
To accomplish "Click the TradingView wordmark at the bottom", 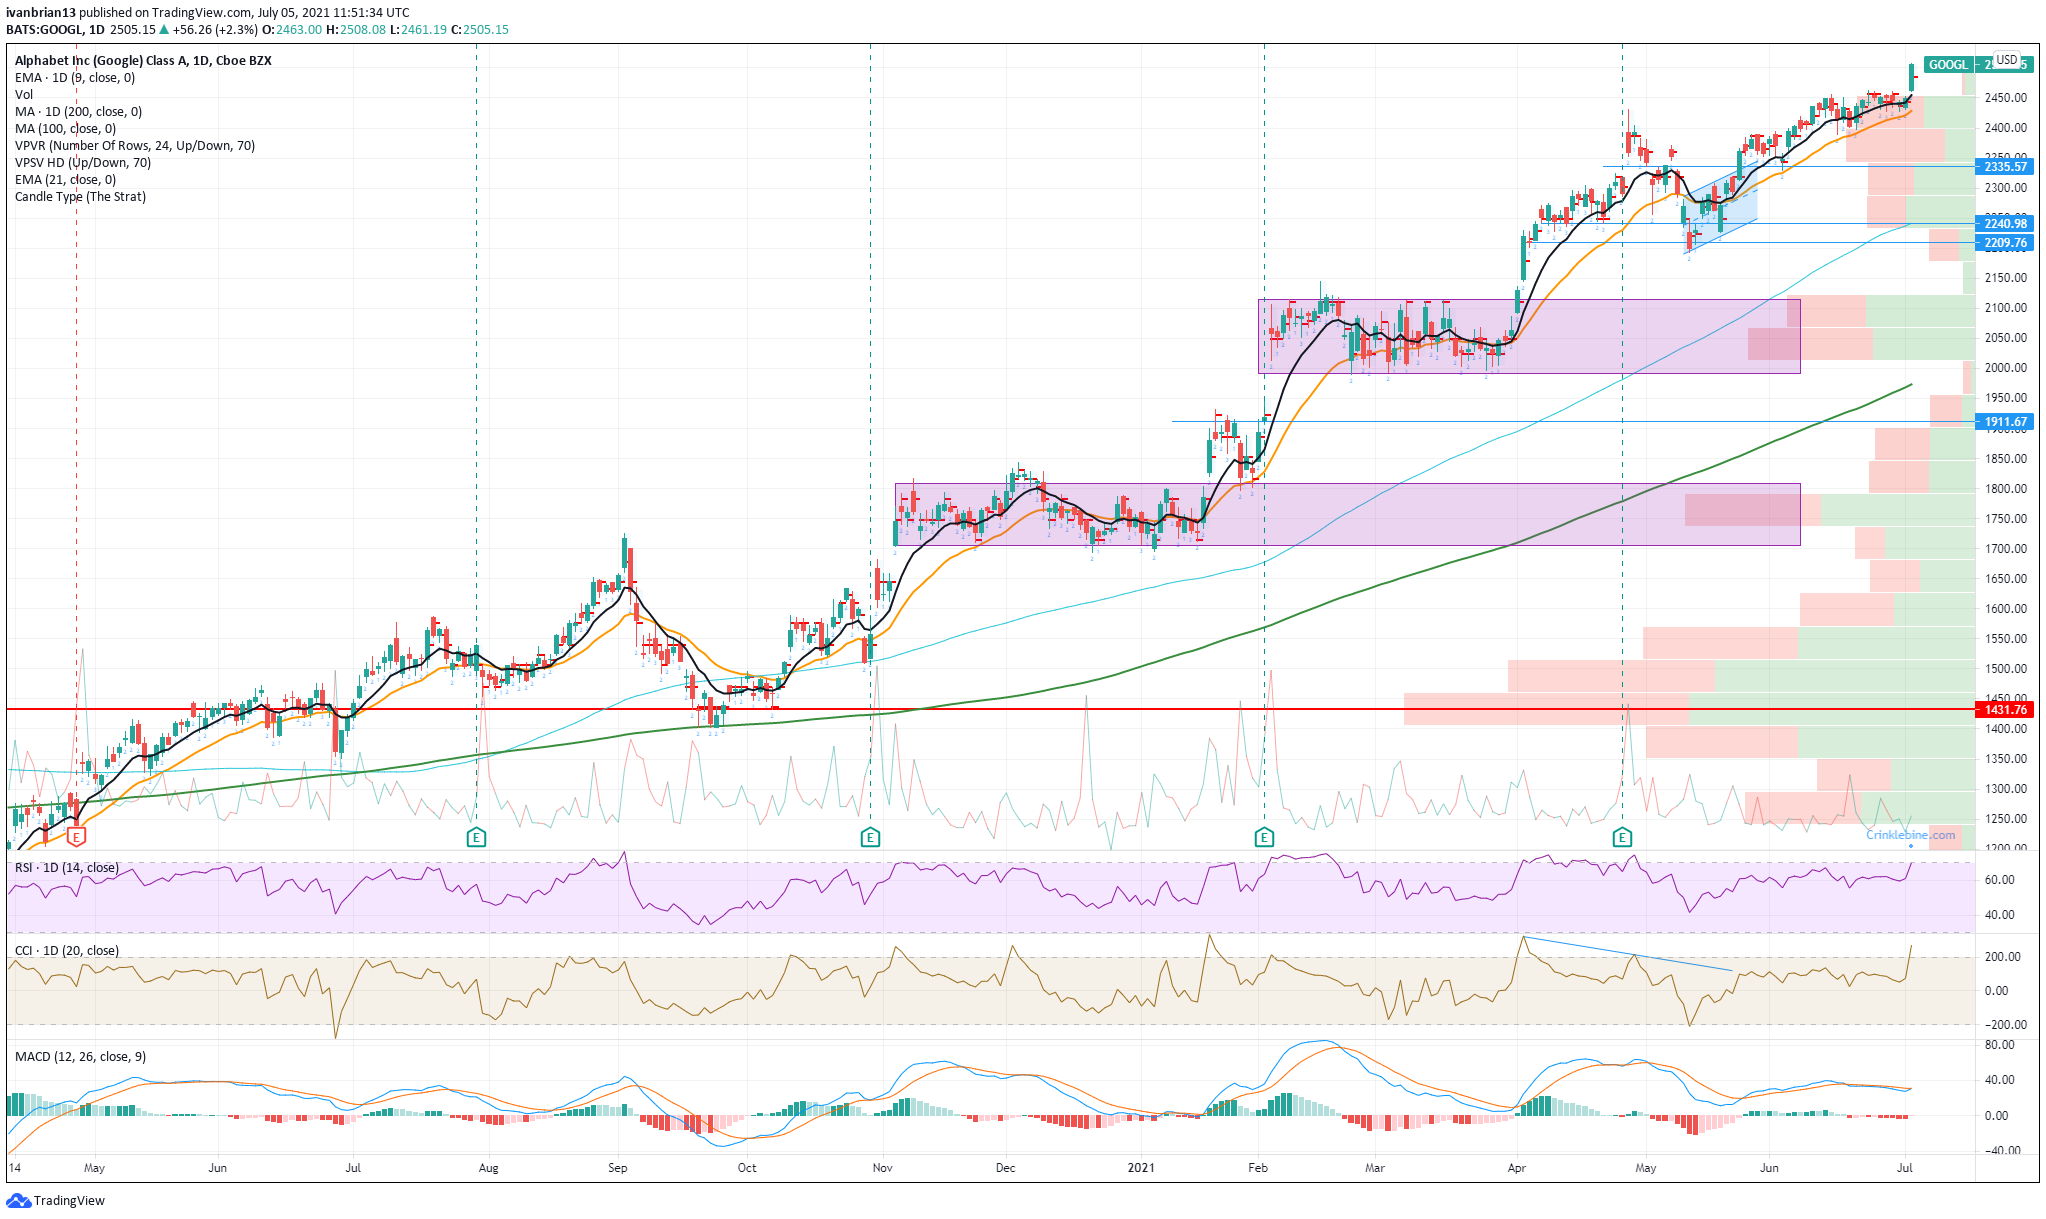I will pyautogui.click(x=69, y=1200).
